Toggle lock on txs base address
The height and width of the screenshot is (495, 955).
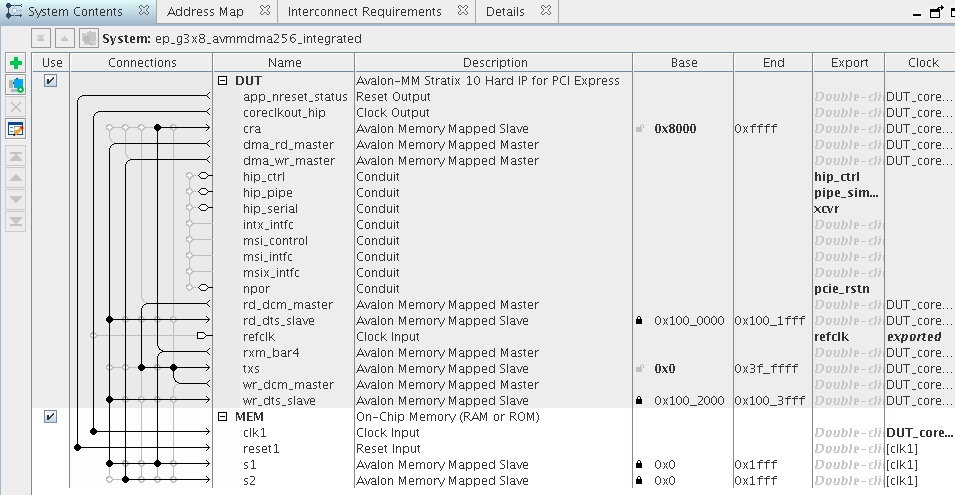(x=639, y=369)
